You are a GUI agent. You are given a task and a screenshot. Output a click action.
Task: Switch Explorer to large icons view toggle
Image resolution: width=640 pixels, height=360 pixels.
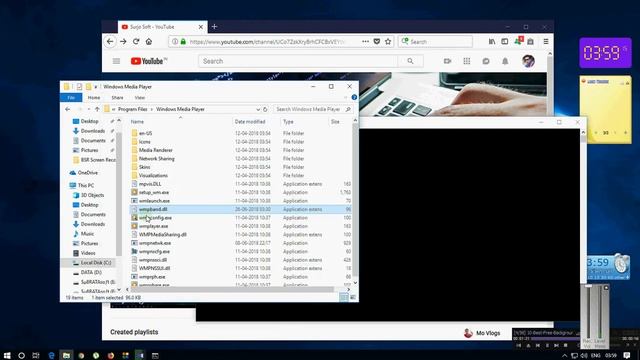point(353,298)
